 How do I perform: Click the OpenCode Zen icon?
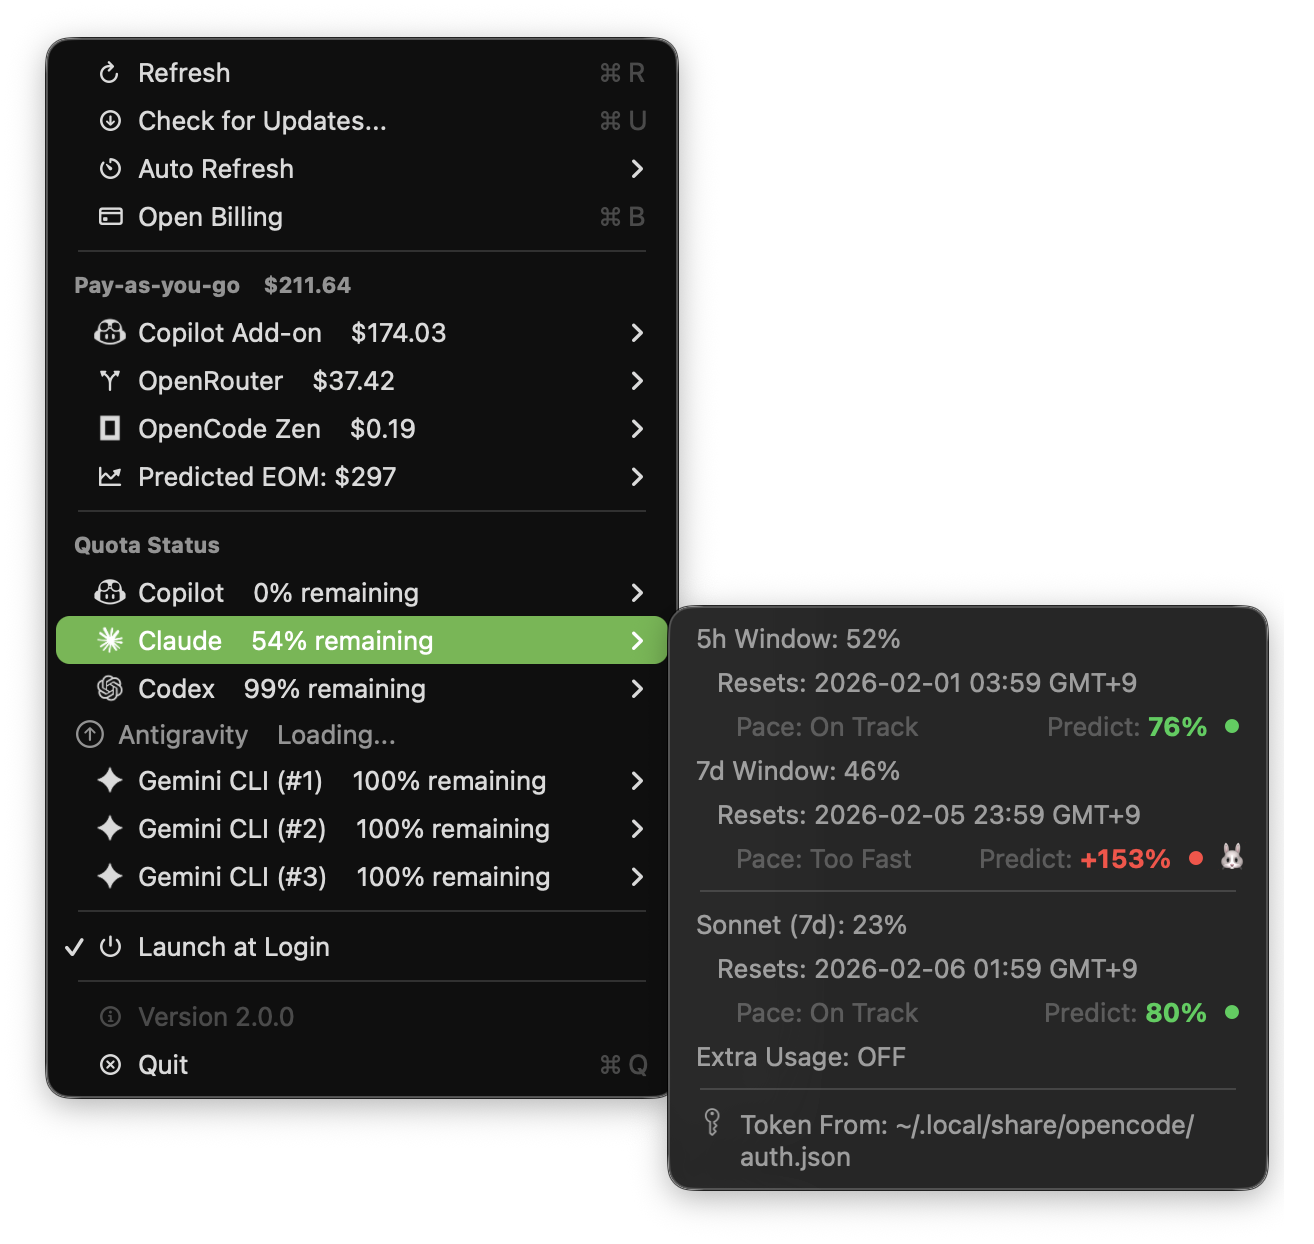(x=110, y=429)
